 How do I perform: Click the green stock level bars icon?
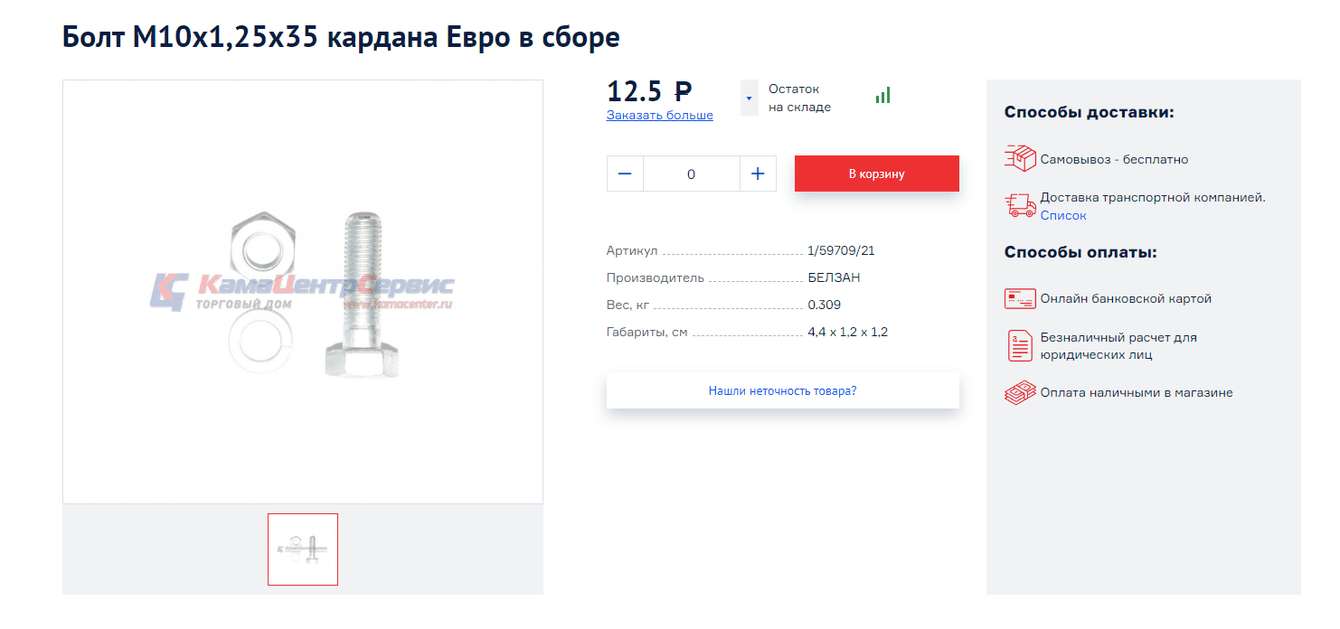883,95
